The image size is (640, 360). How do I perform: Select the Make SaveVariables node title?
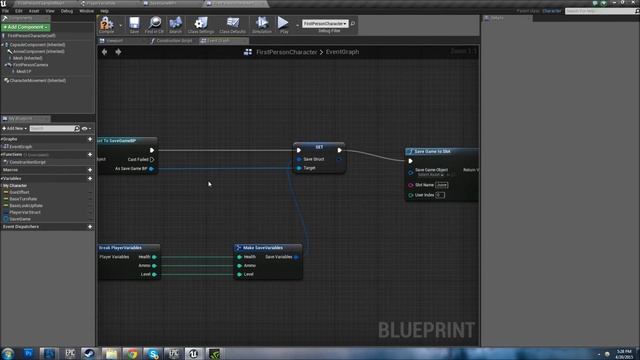(x=262, y=248)
